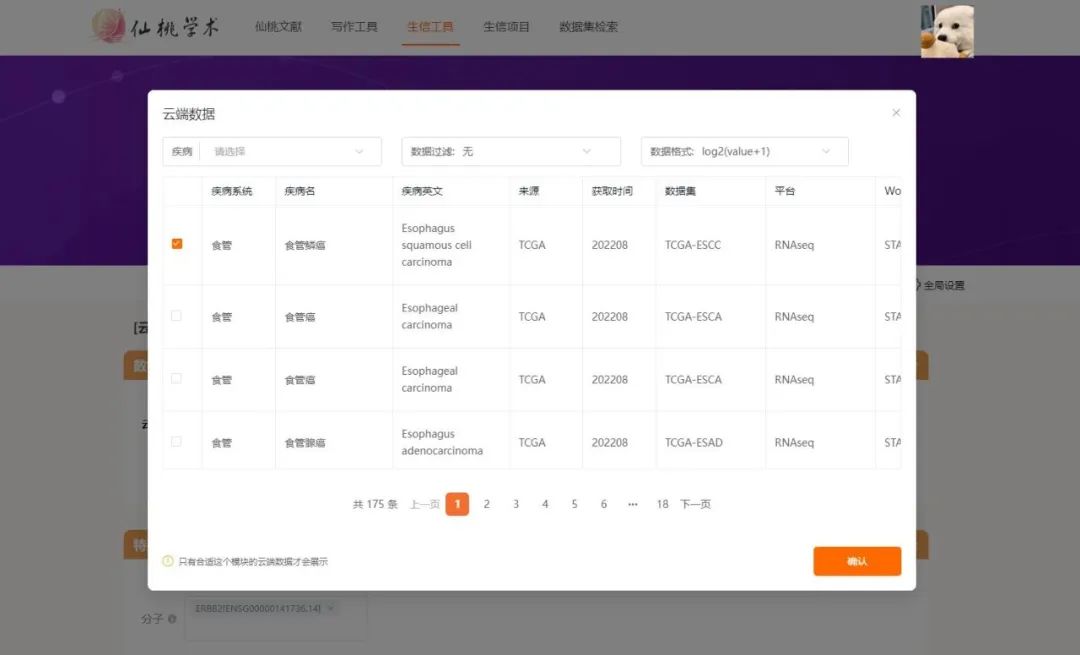
Task: Click the help icon next to 分子
Action: coord(172,618)
